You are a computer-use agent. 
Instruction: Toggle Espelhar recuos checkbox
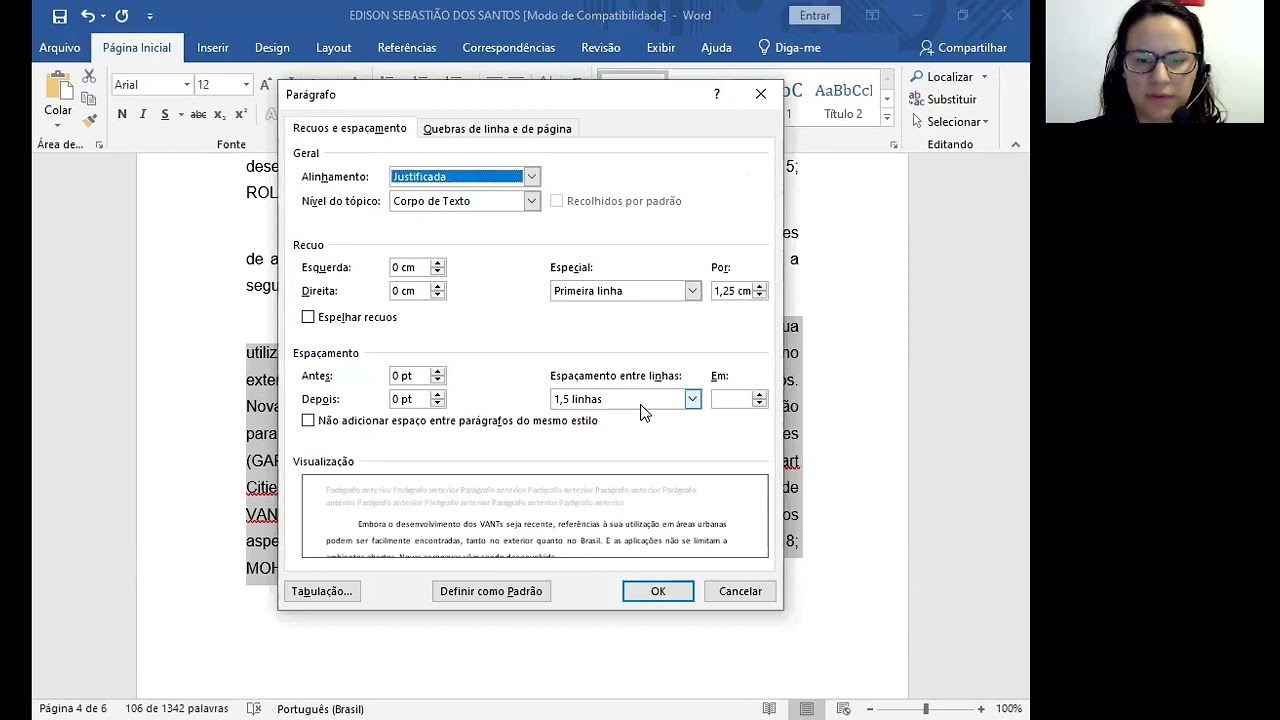(308, 317)
